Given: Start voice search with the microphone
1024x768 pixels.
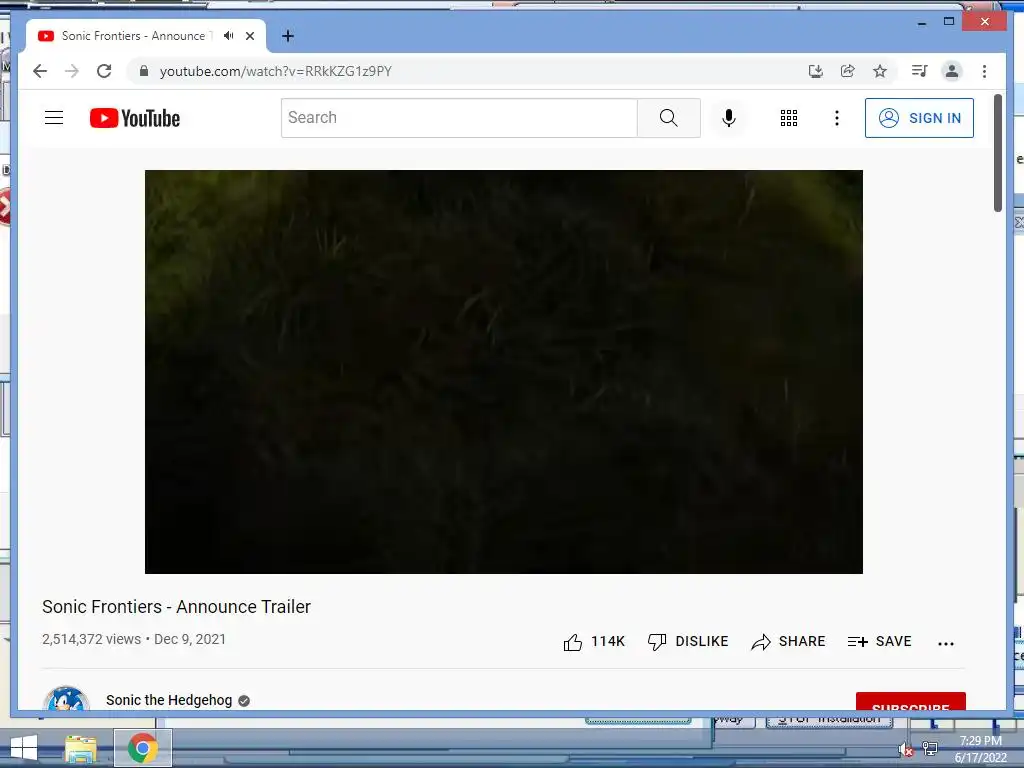Looking at the screenshot, I should coord(729,118).
